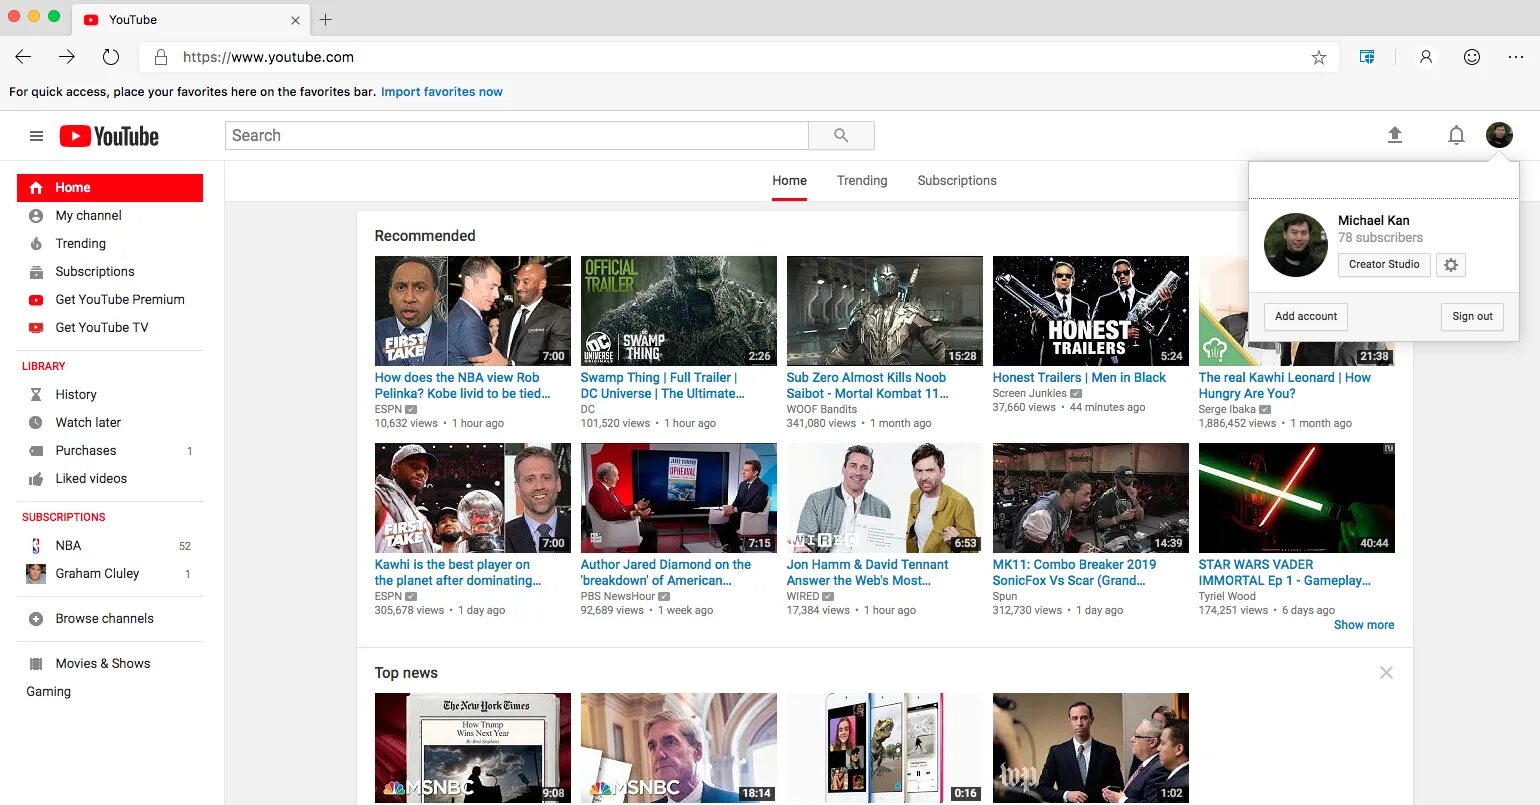This screenshot has width=1540, height=805.
Task: Click Michael Kan profile photo in popup
Action: [1296, 245]
